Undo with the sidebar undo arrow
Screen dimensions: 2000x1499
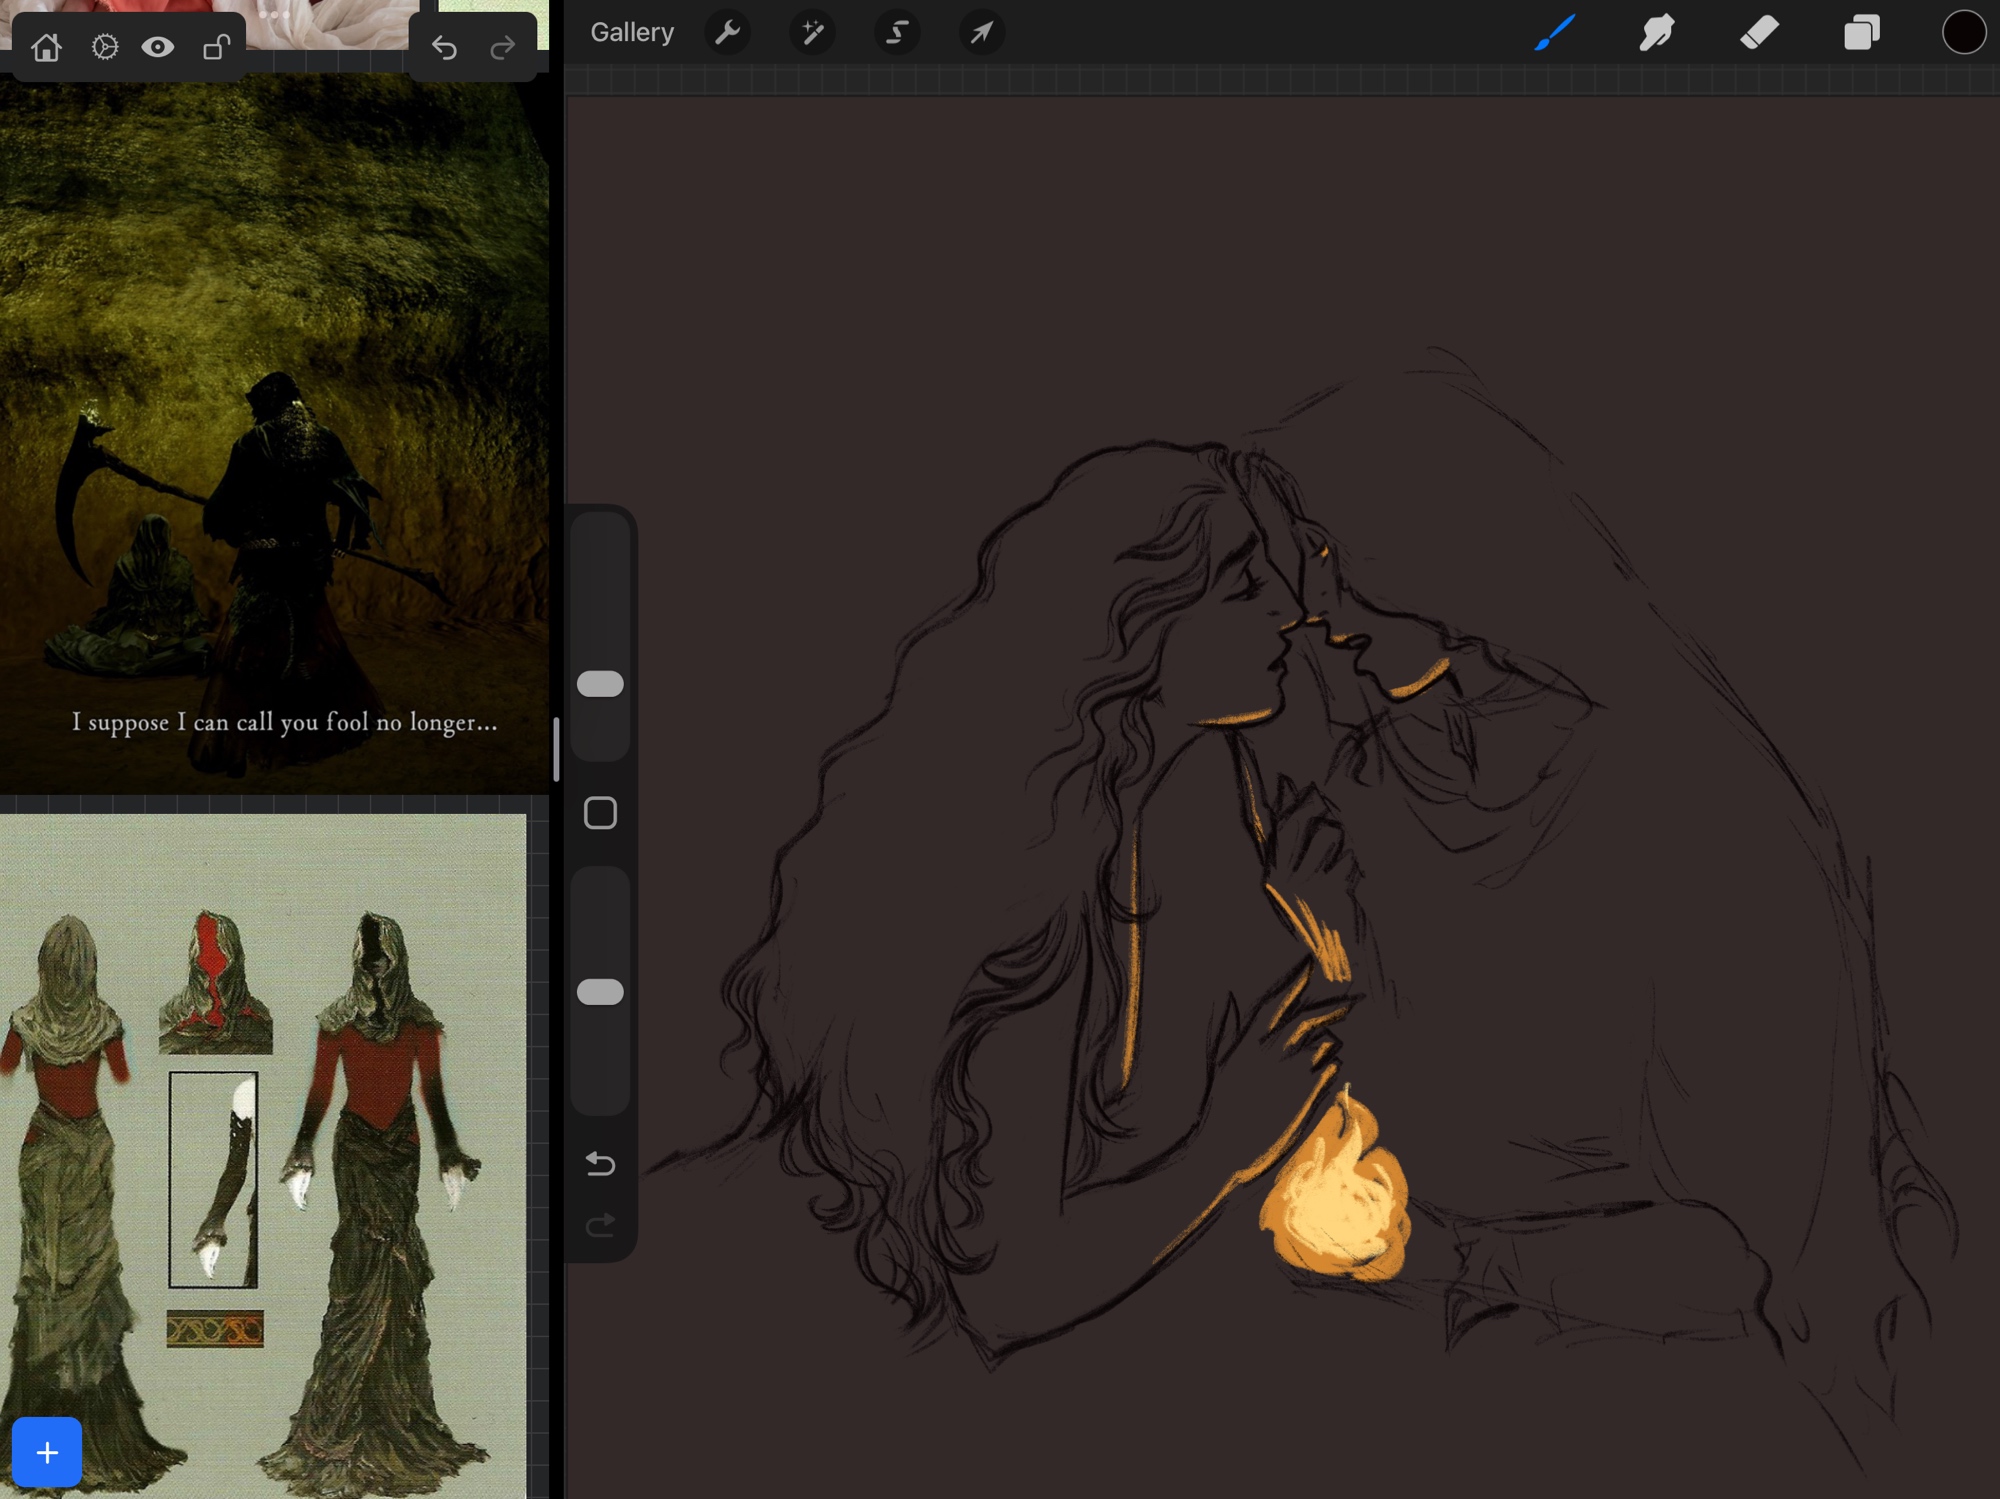point(600,1163)
